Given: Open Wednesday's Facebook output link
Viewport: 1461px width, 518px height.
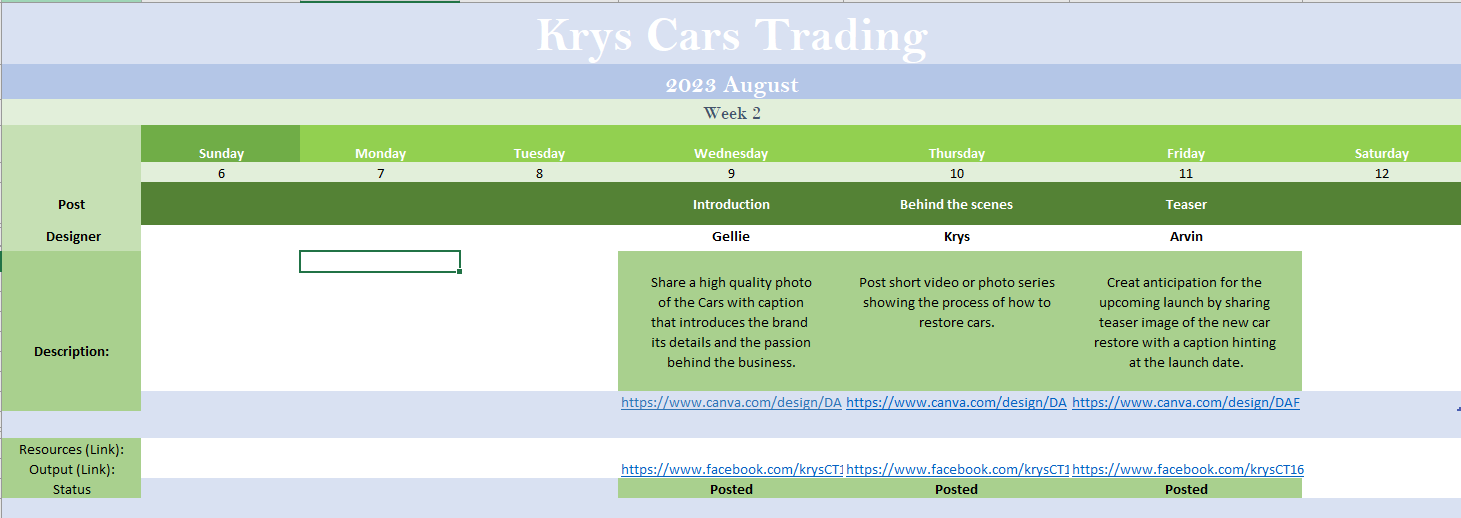Looking at the screenshot, I should coord(732,469).
